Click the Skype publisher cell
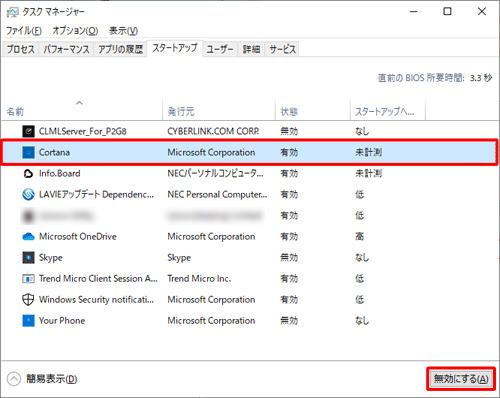 [179, 258]
